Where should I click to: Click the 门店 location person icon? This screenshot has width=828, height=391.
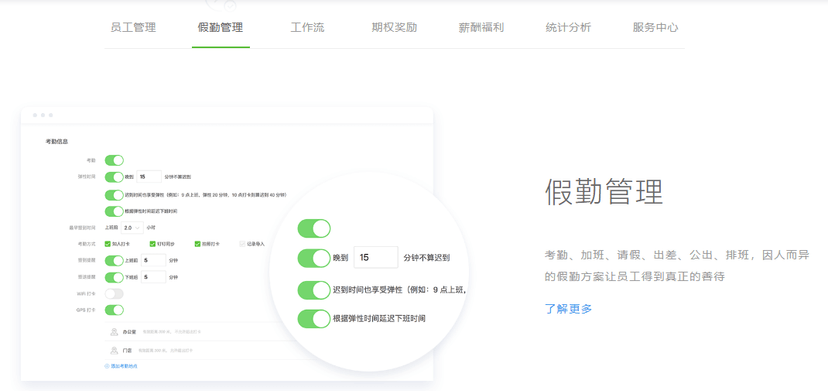[x=114, y=350]
